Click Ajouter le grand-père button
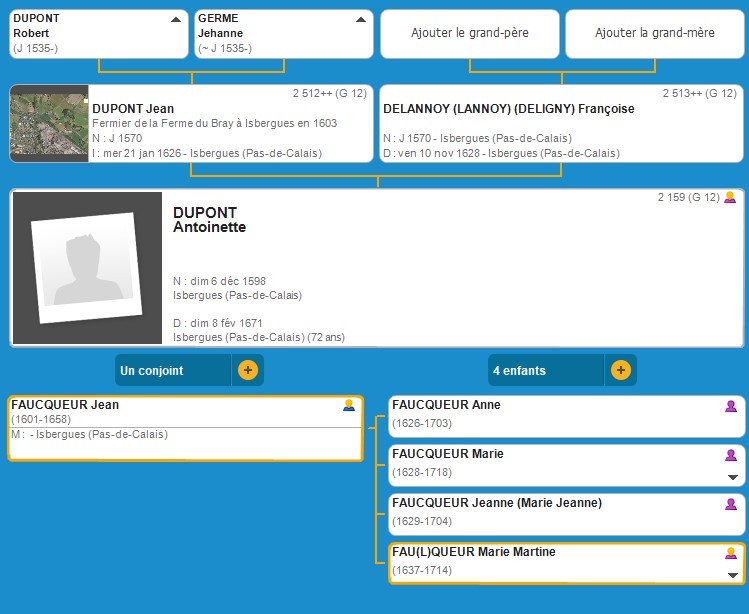This screenshot has height=614, width=749. pos(470,33)
